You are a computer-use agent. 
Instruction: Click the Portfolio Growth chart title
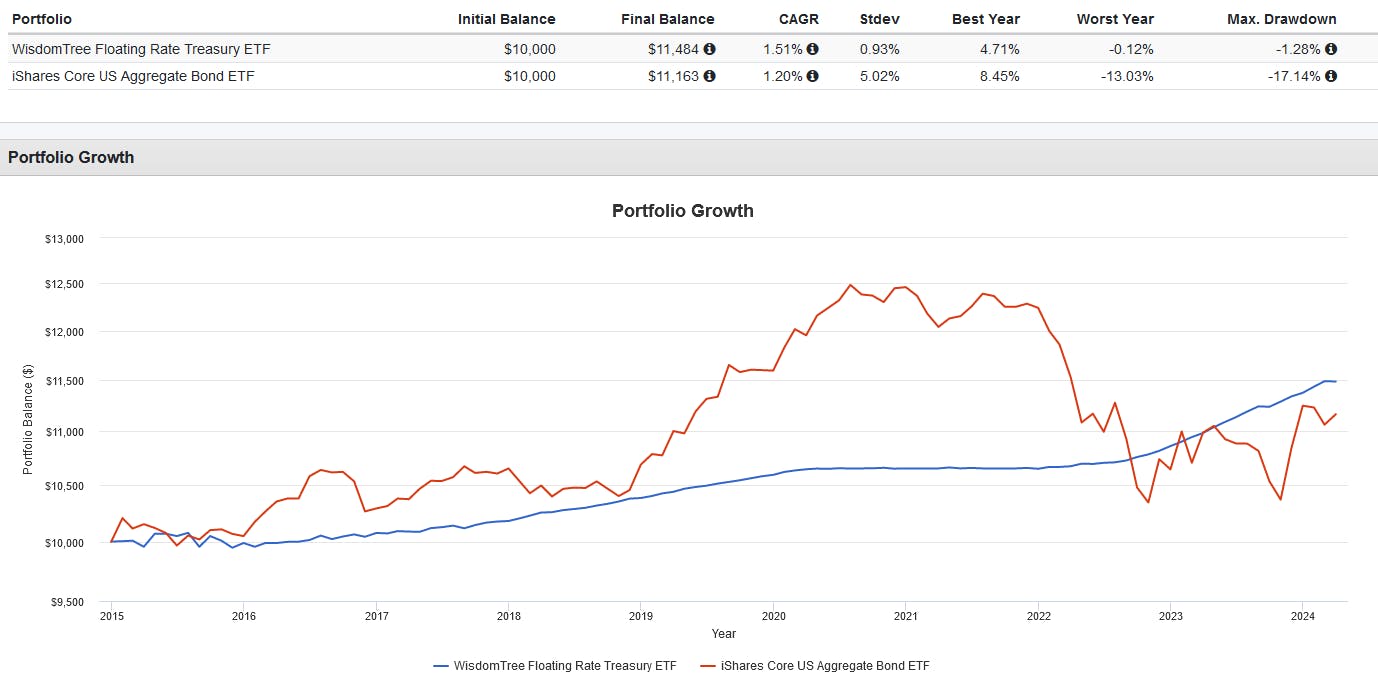(682, 211)
